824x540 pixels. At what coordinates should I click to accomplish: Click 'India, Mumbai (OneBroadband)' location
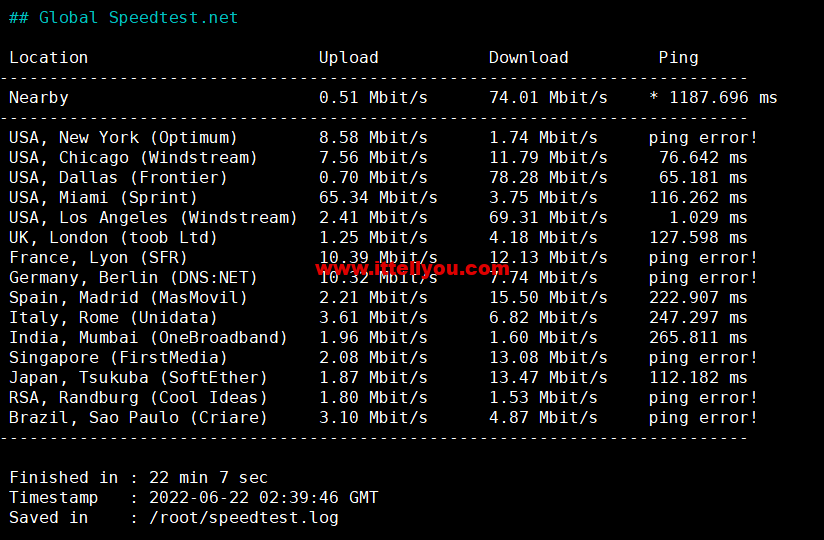point(148,338)
